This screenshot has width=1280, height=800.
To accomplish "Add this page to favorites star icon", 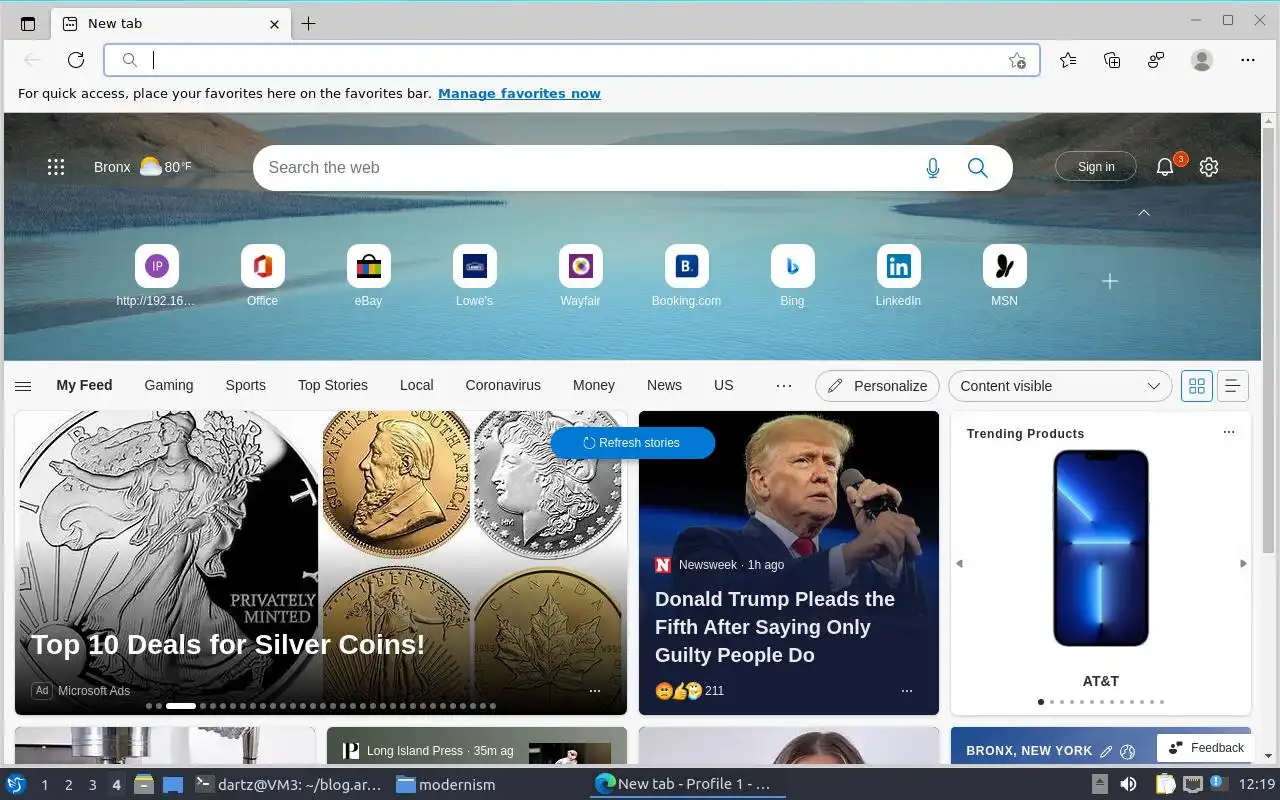I will click(1017, 60).
